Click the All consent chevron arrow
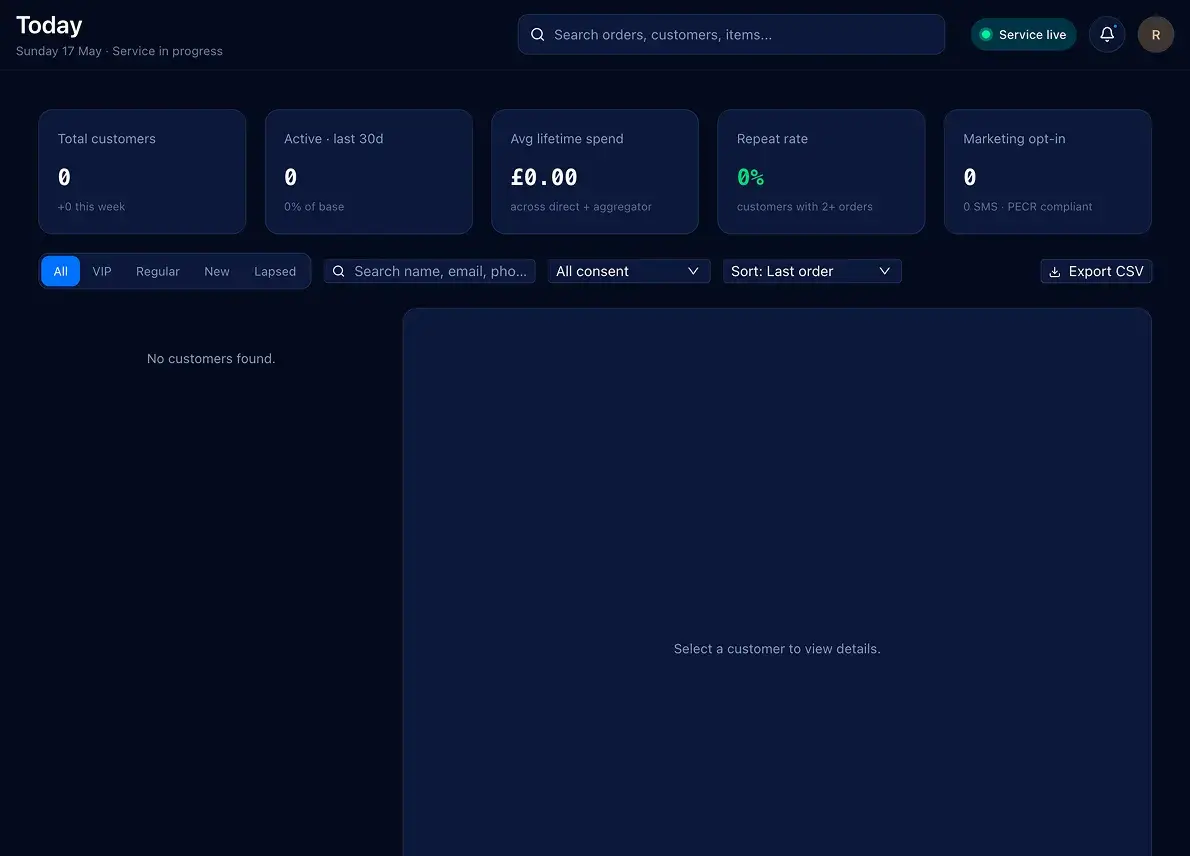Screen dimensions: 1190x856 (x=693, y=271)
